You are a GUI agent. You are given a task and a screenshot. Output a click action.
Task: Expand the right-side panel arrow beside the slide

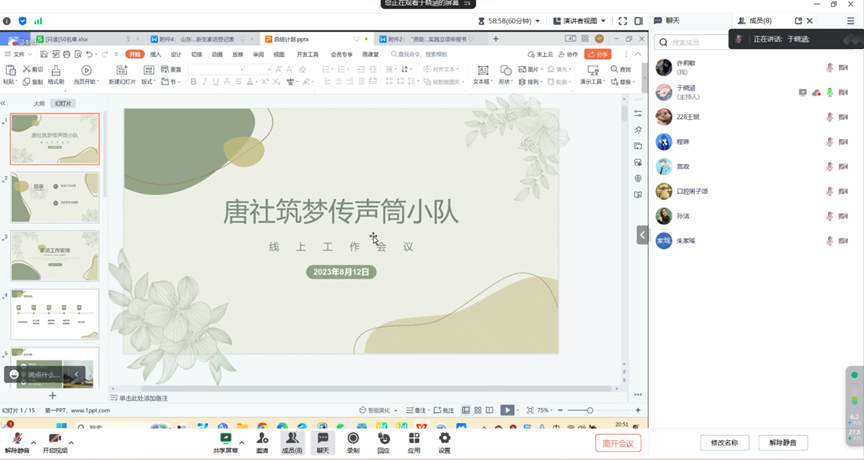tap(642, 235)
